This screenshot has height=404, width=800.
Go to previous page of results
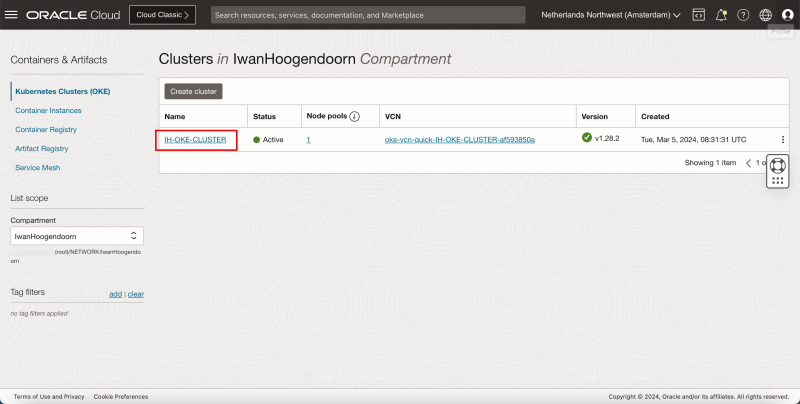(x=747, y=162)
